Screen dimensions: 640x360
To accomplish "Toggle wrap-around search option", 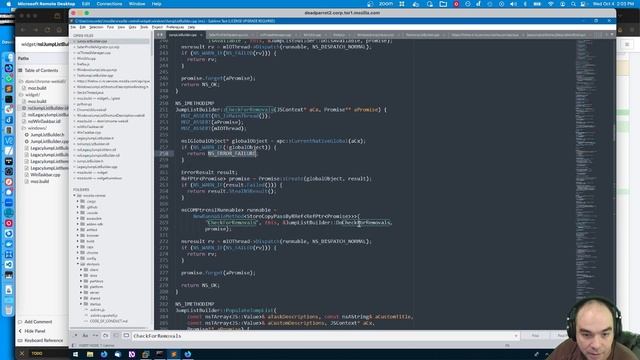I will 106,336.
